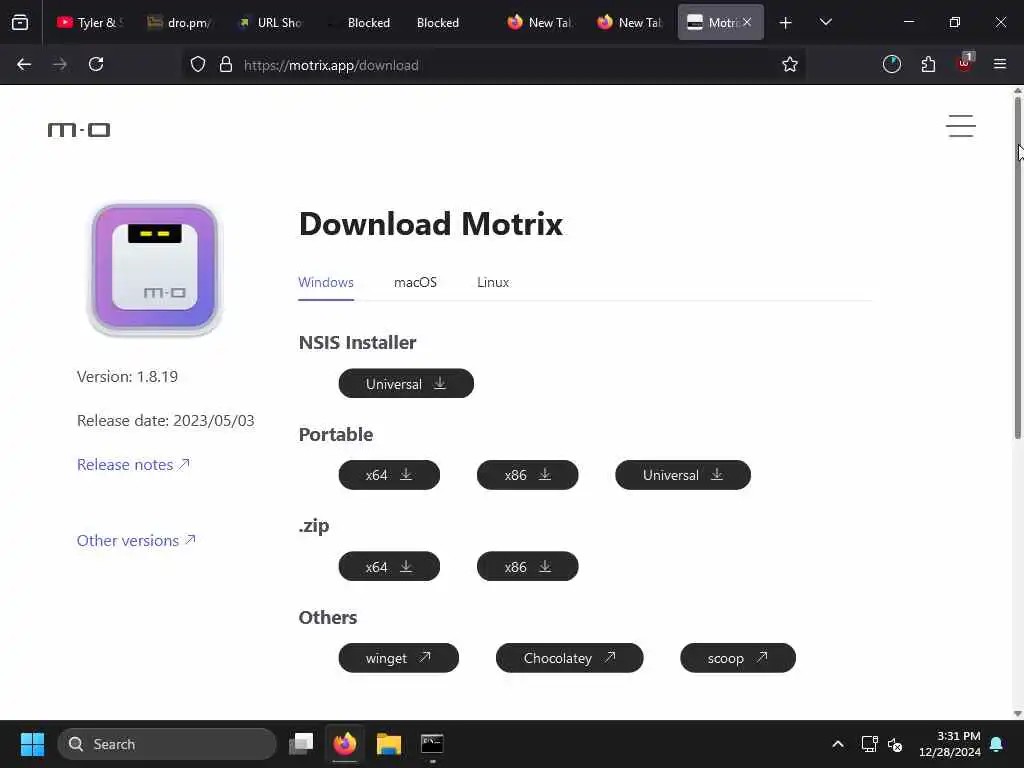Switch to the first New Tab

point(539,23)
